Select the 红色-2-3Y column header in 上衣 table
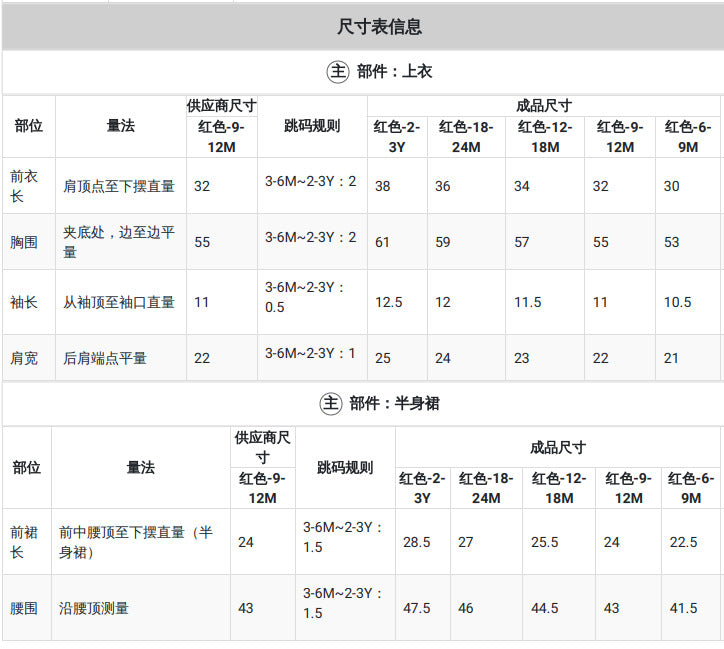This screenshot has width=724, height=649. [x=397, y=137]
